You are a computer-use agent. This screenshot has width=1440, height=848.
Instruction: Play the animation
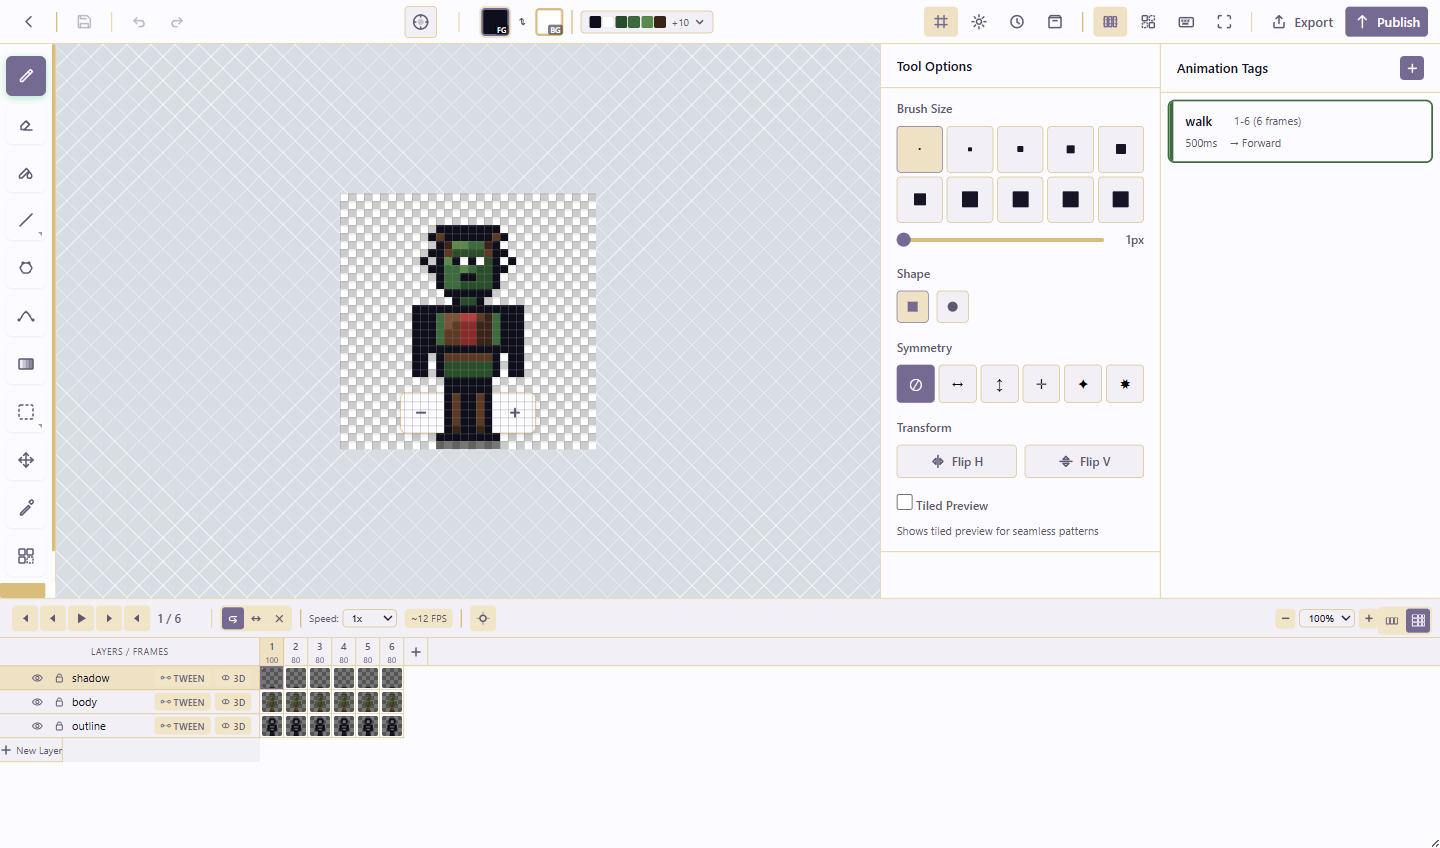(82, 618)
